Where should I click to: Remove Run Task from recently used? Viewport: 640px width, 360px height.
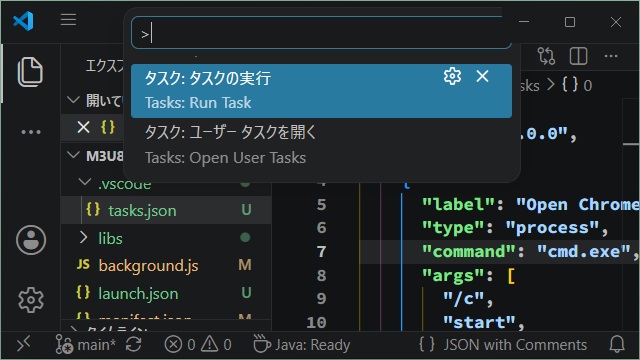(482, 76)
